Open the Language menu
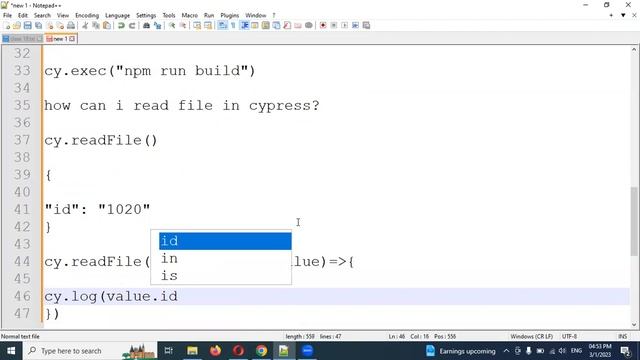This screenshot has width=640, height=360. (118, 16)
